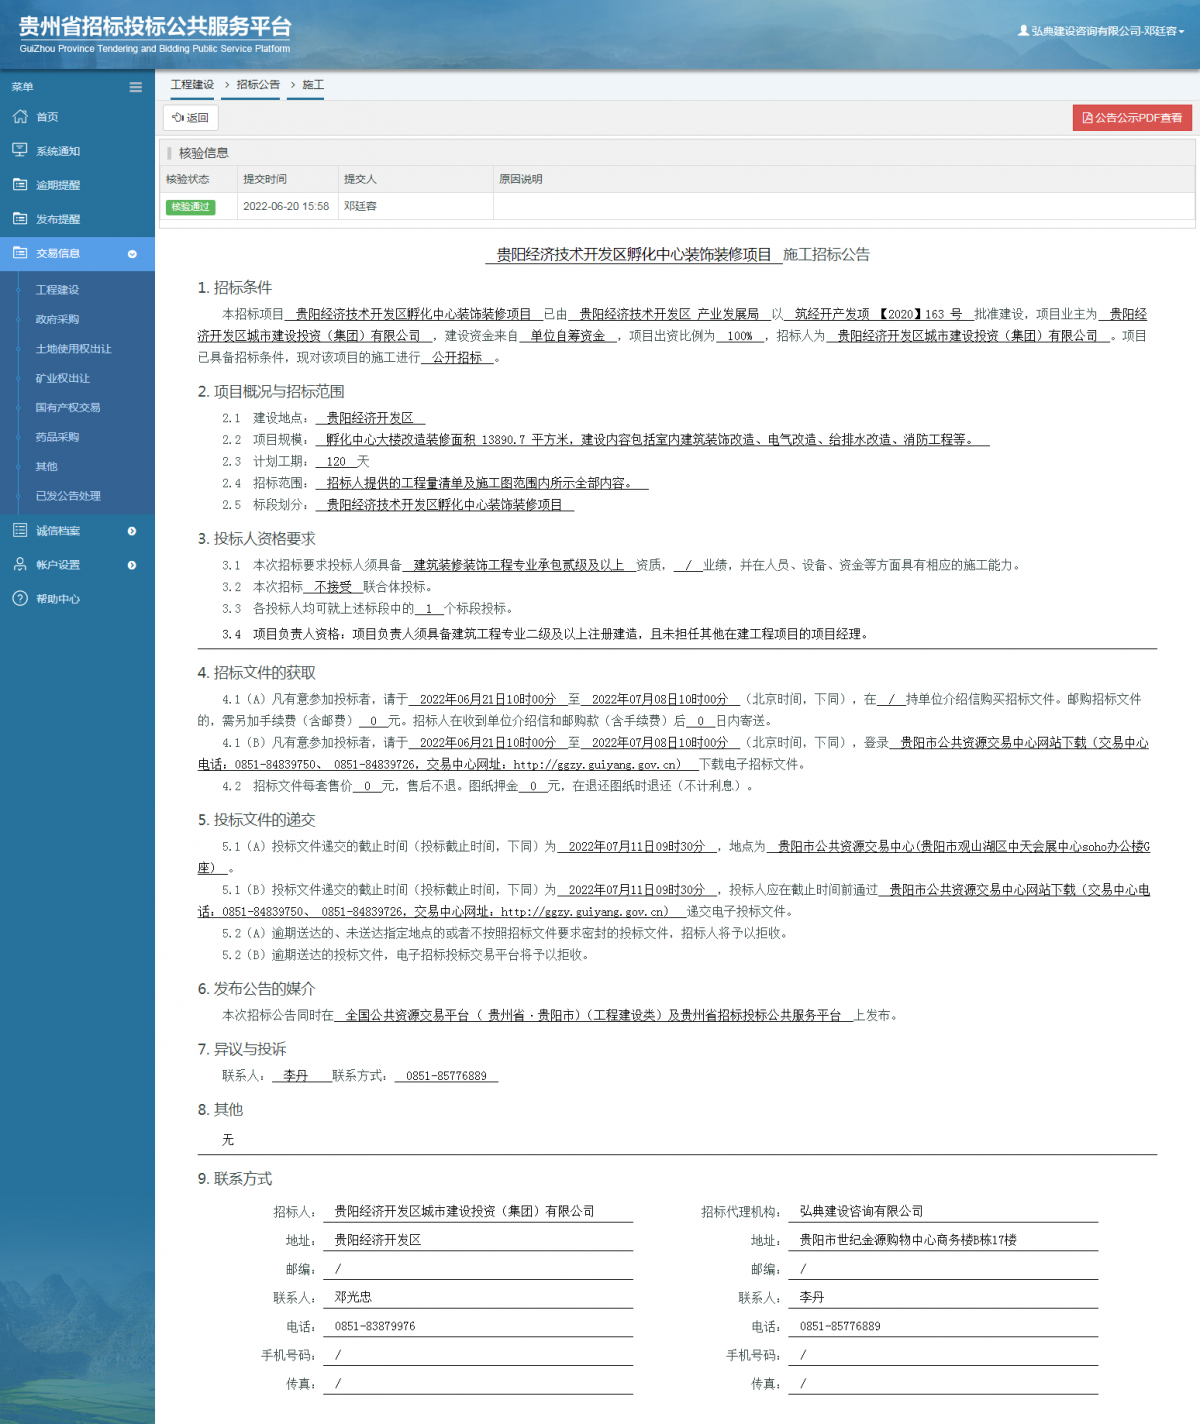
Task: Open 系统通知 via the monitor icon
Action: click(x=20, y=151)
